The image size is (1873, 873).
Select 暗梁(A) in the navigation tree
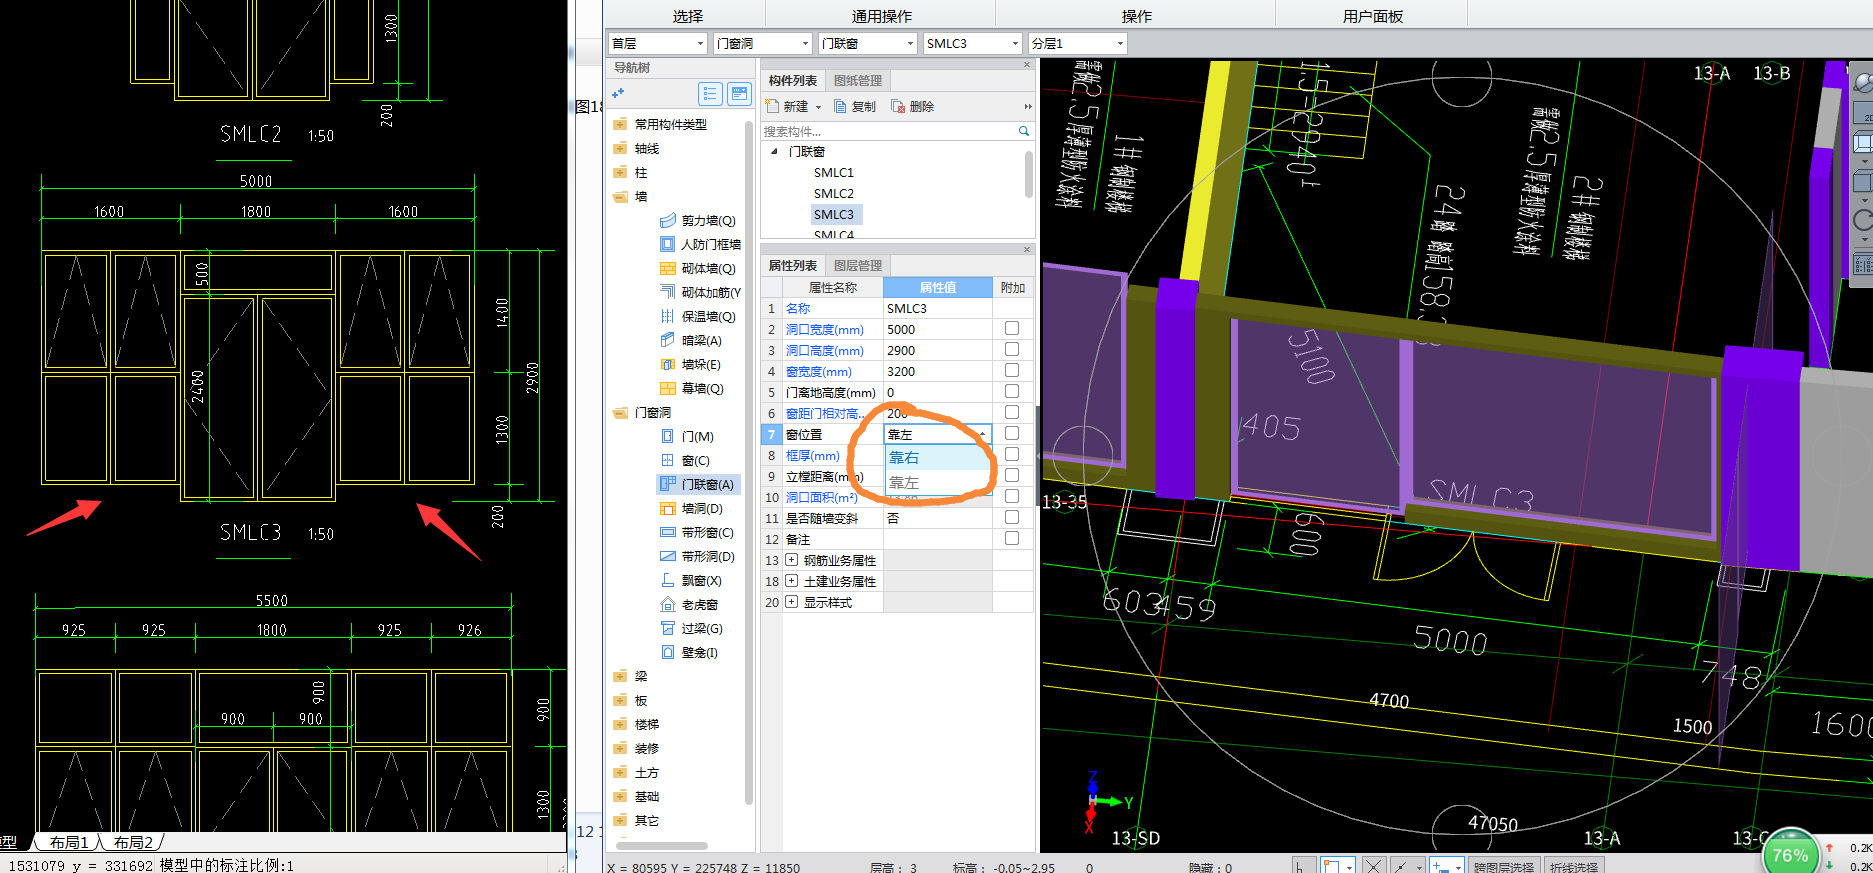[691, 341]
